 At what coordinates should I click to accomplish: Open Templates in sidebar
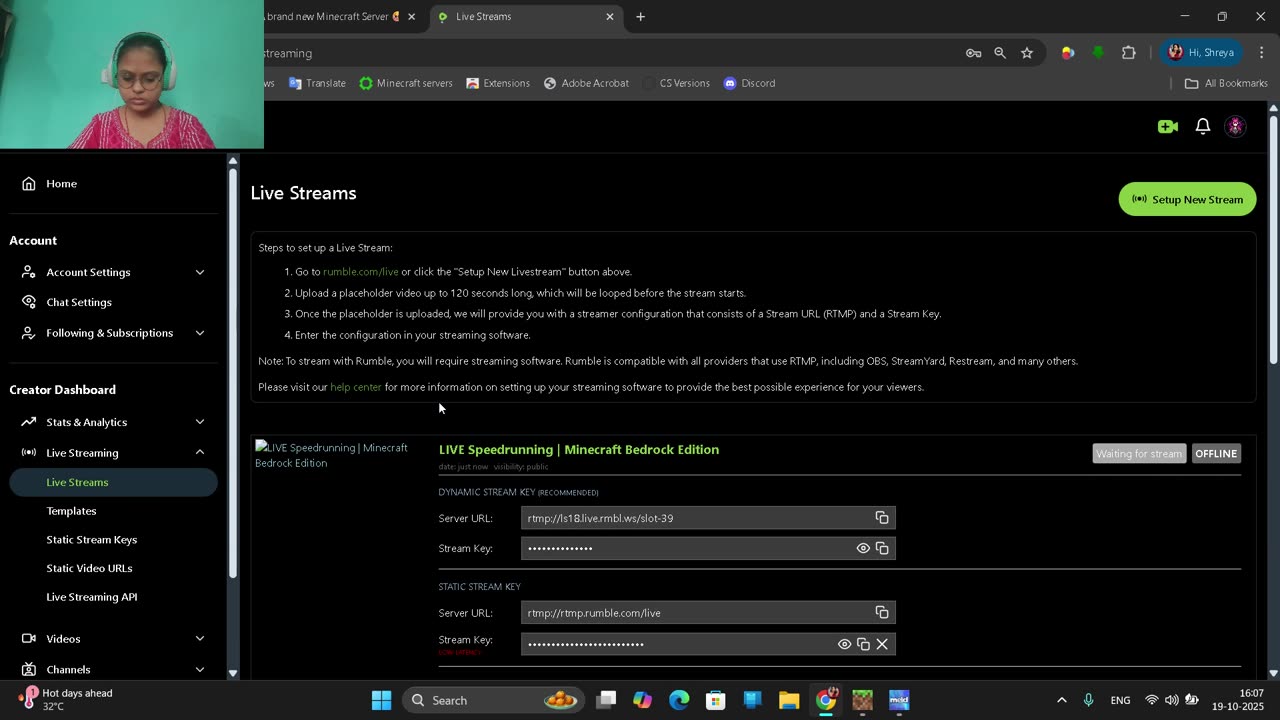(71, 511)
